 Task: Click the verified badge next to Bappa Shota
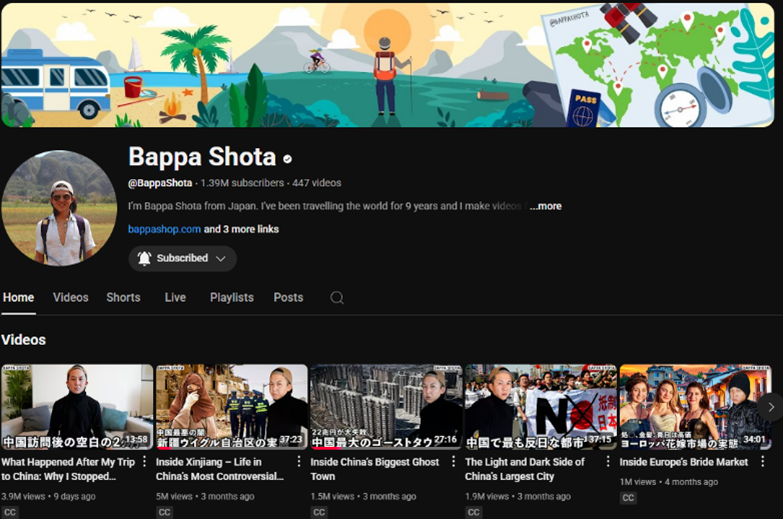coord(288,159)
